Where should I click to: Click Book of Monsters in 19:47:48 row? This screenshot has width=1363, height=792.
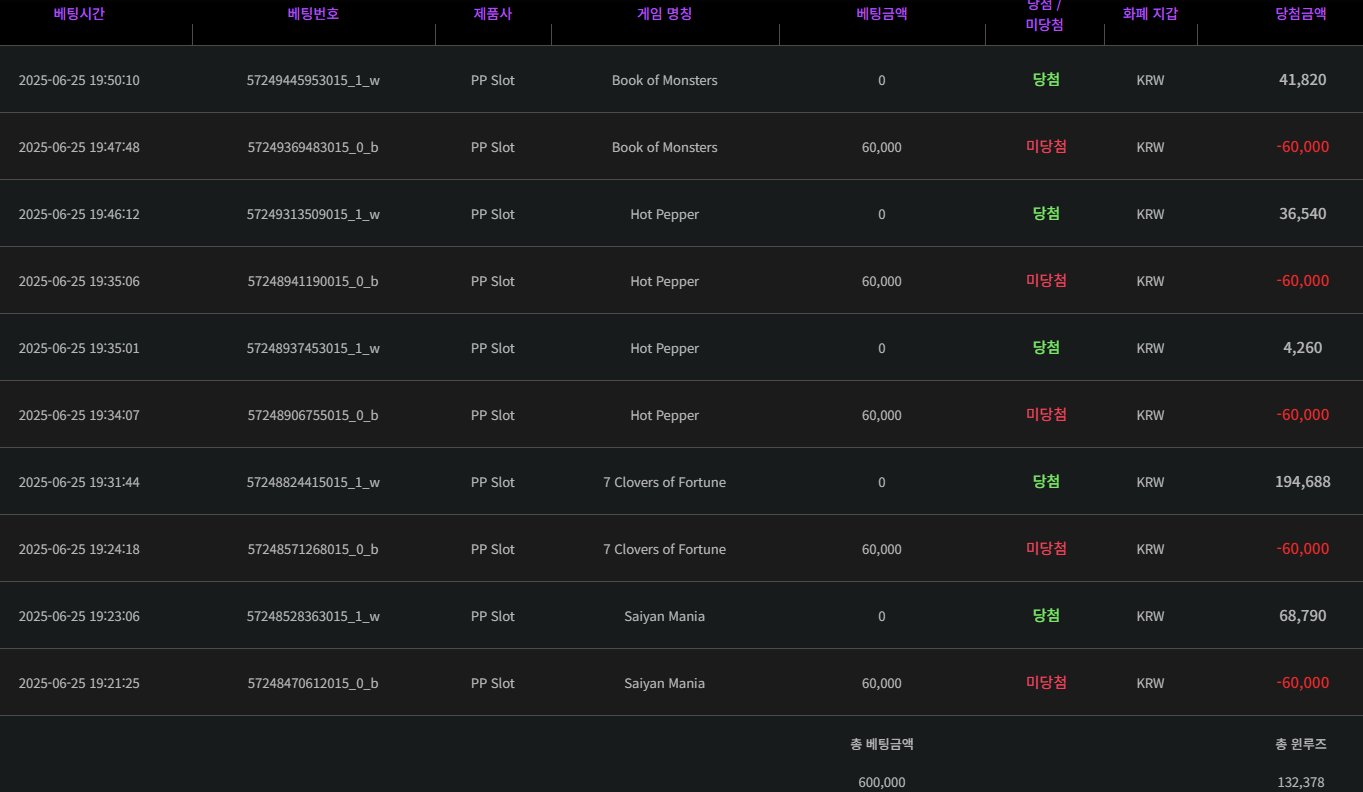click(665, 147)
